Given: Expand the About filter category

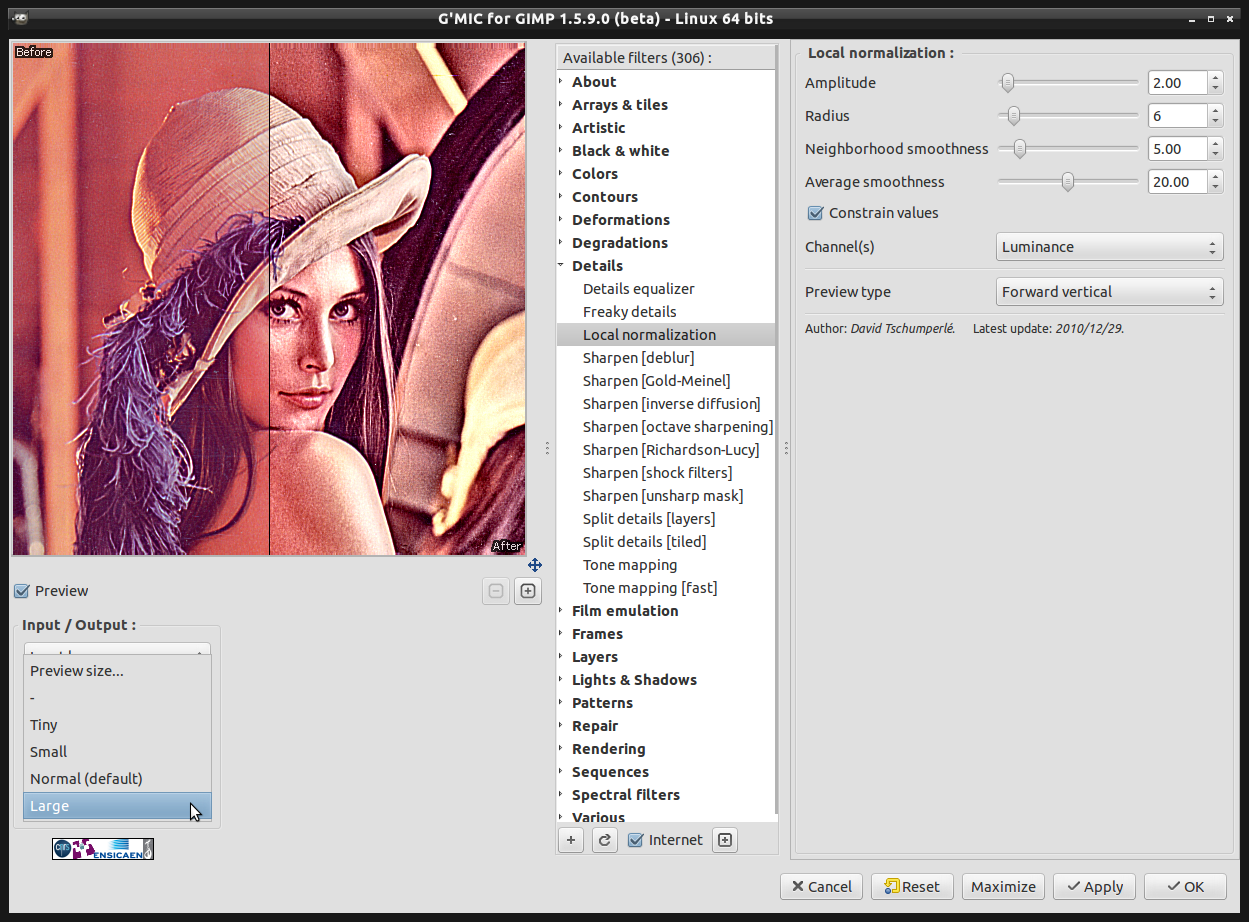Looking at the screenshot, I should [561, 82].
